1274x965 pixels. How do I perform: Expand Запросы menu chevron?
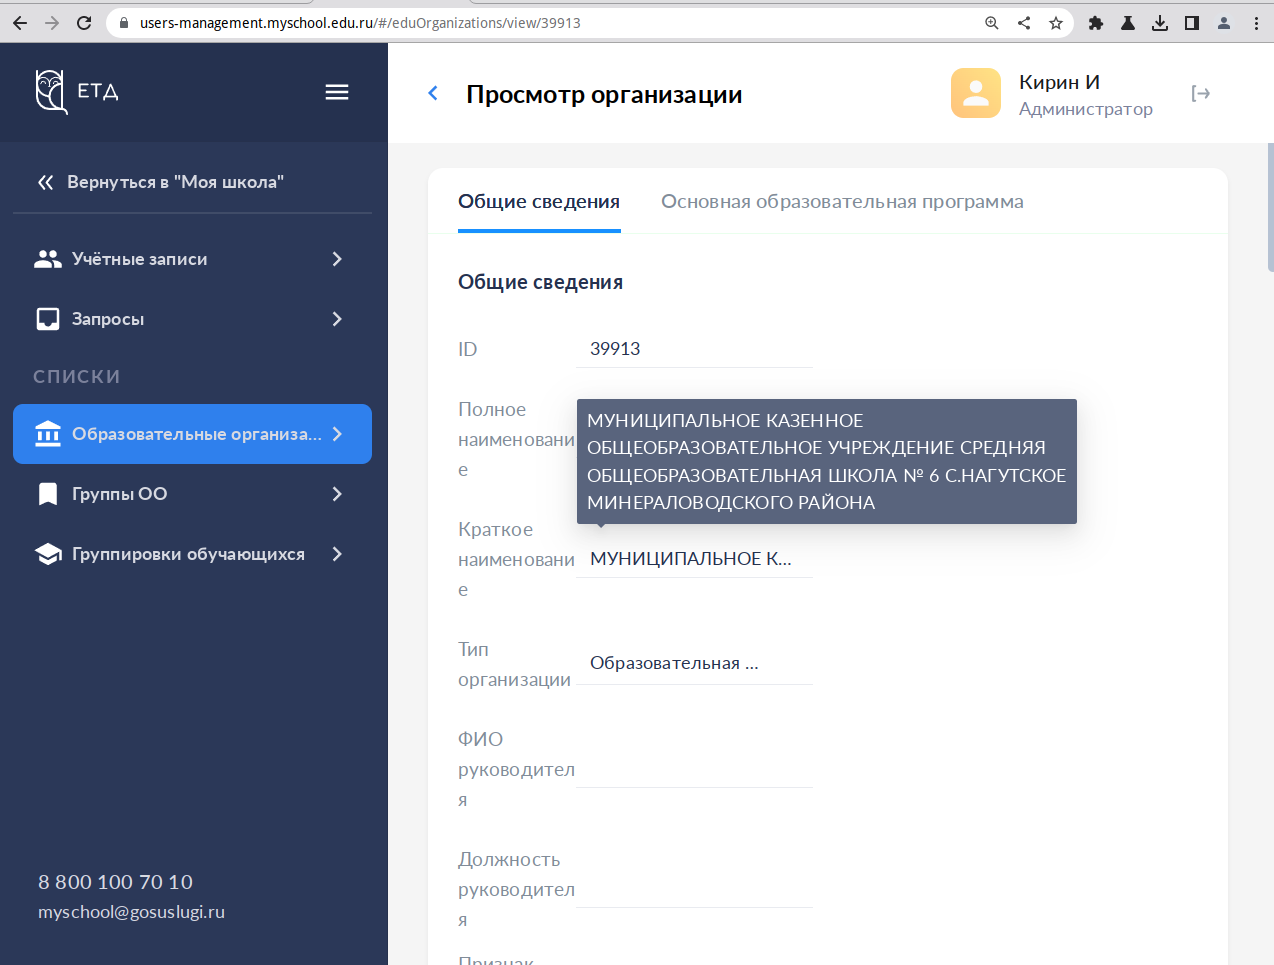tap(337, 319)
